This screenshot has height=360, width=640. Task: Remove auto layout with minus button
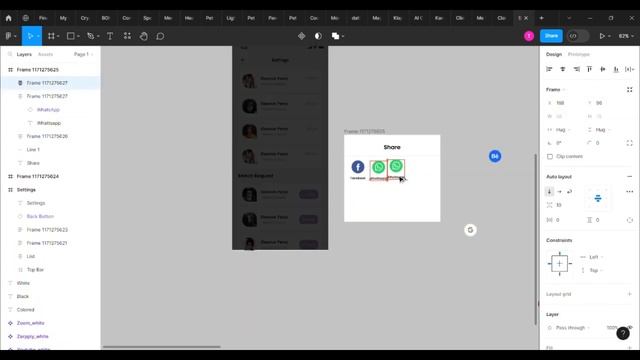pyautogui.click(x=629, y=177)
